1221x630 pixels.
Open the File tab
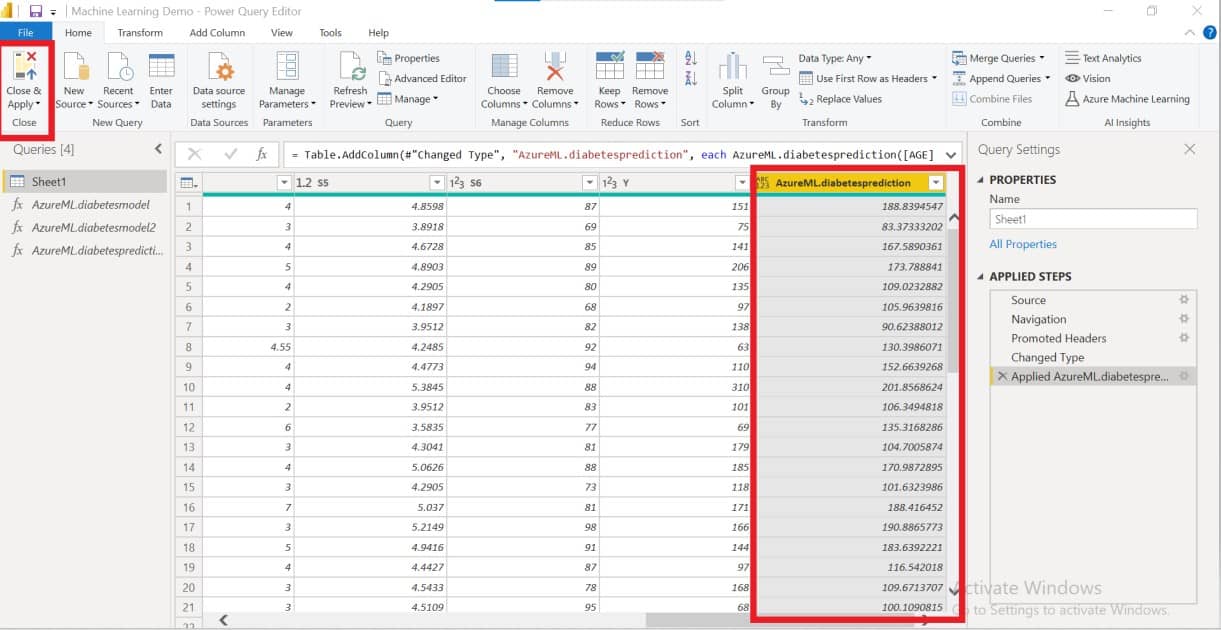click(25, 33)
